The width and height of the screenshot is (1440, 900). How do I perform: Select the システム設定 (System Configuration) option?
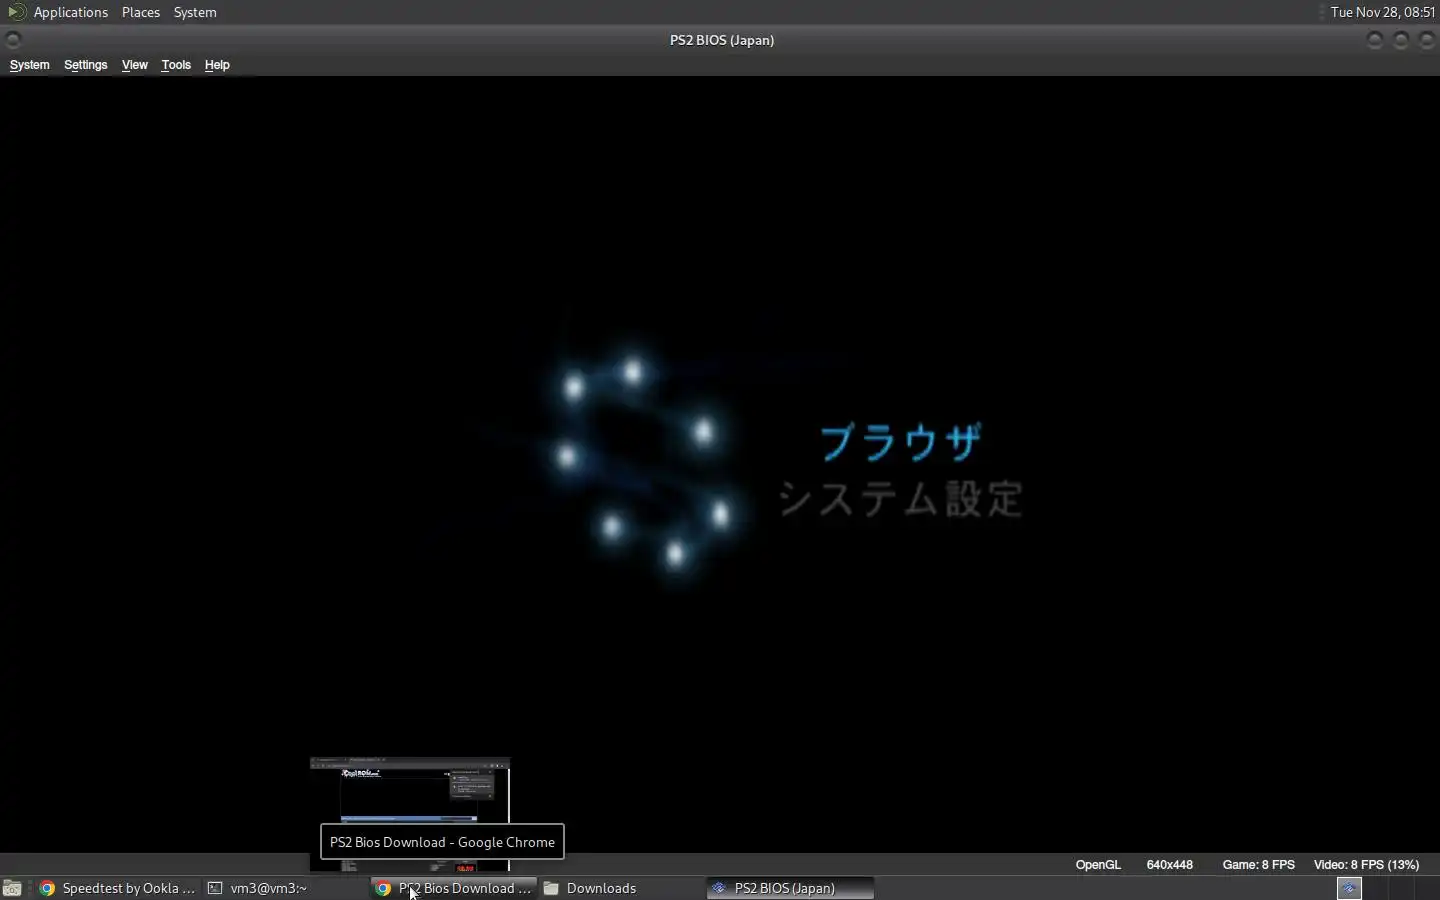[x=901, y=498]
